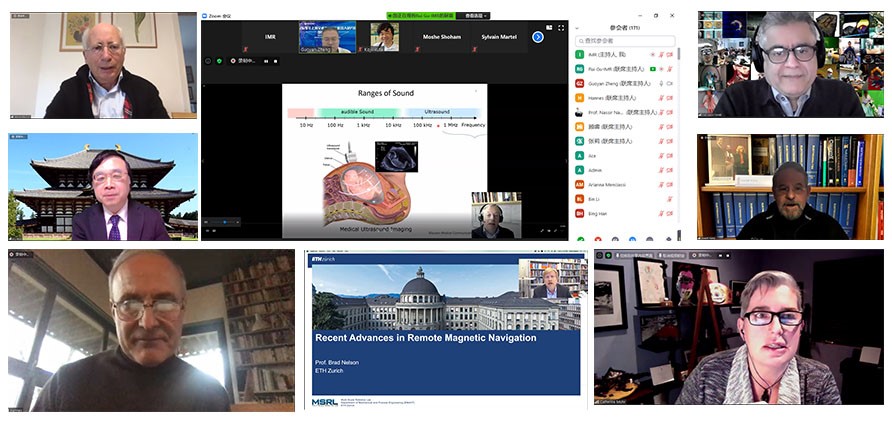This screenshot has height=421, width=892.
Task: Click the blue next-page arrow in video strip
Action: tap(537, 37)
